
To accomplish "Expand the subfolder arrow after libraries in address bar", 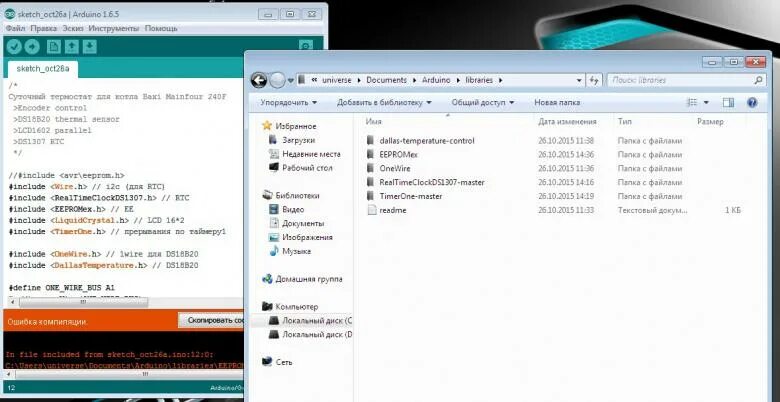I will point(500,80).
